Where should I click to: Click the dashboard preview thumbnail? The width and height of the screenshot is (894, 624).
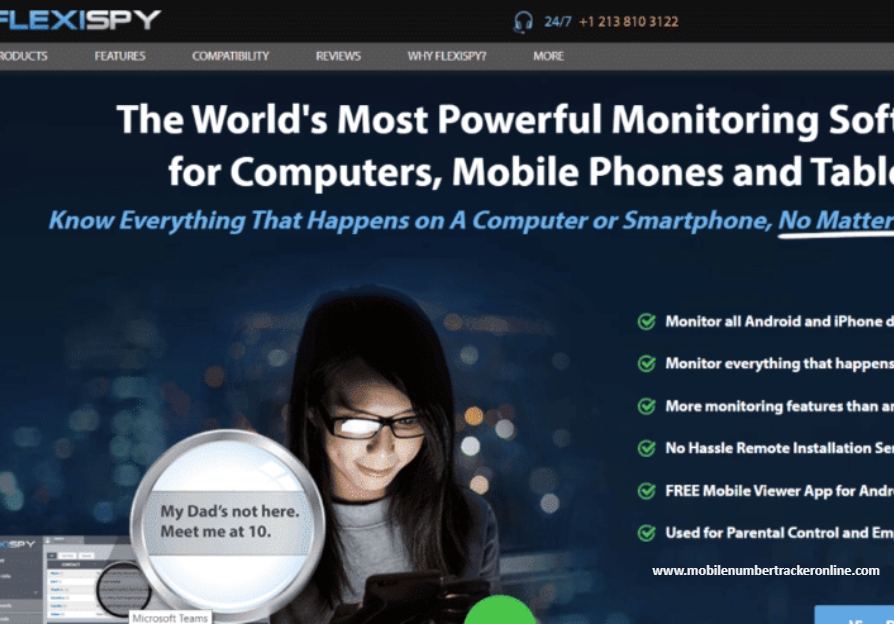coord(66,579)
